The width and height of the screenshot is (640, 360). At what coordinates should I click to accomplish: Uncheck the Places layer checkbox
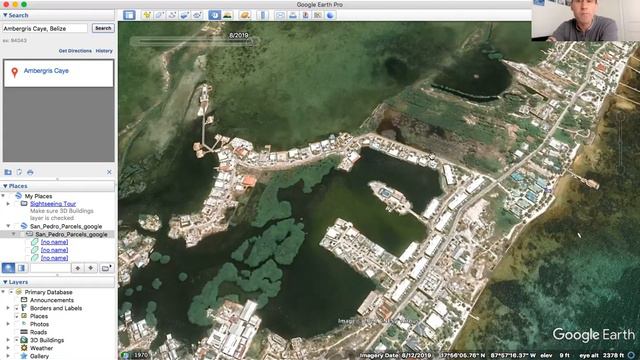(17, 316)
